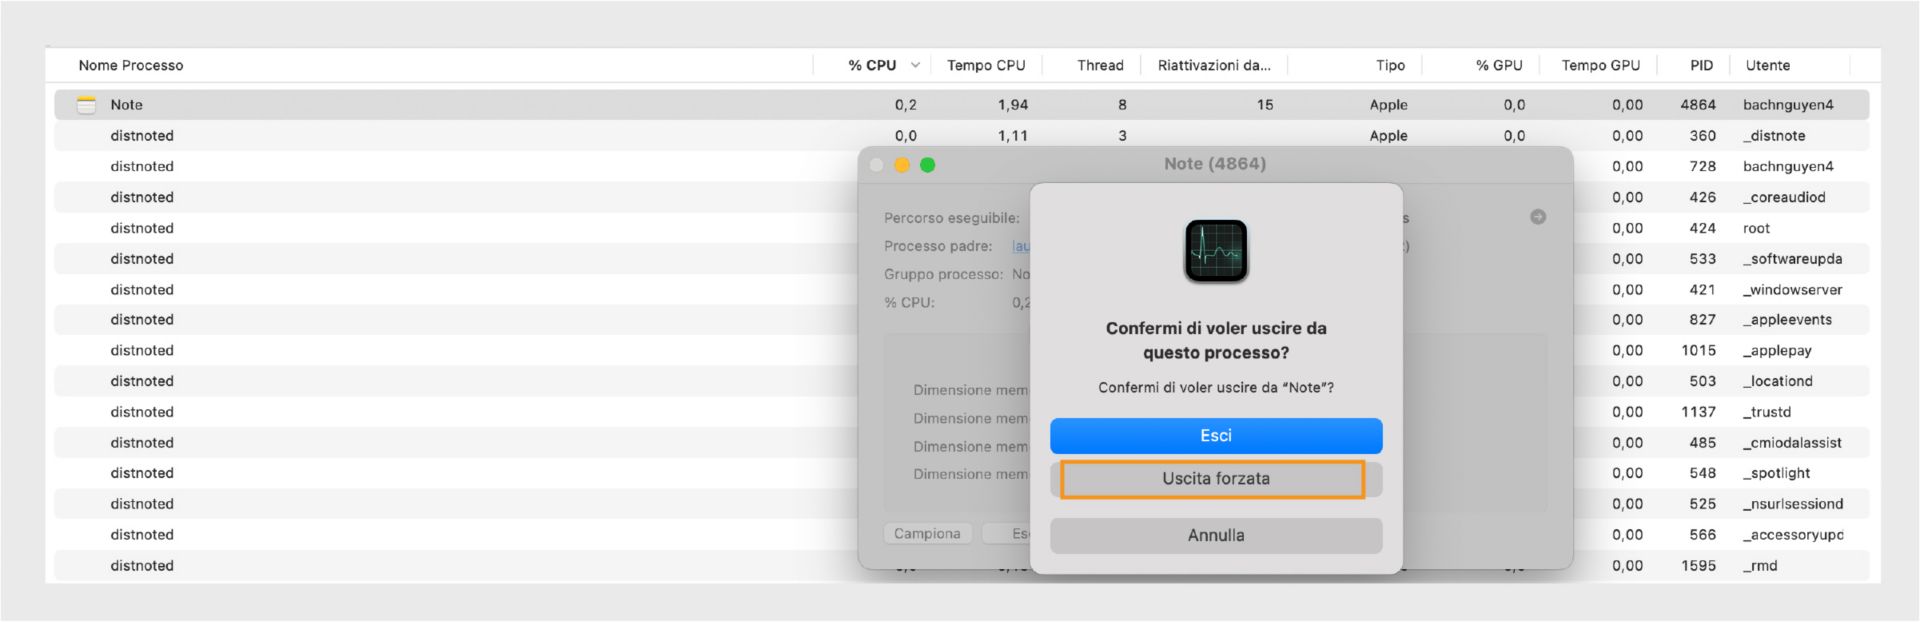The width and height of the screenshot is (1920, 622).
Task: Click the Riattivazioni value 15 for Note
Action: tap(1265, 105)
